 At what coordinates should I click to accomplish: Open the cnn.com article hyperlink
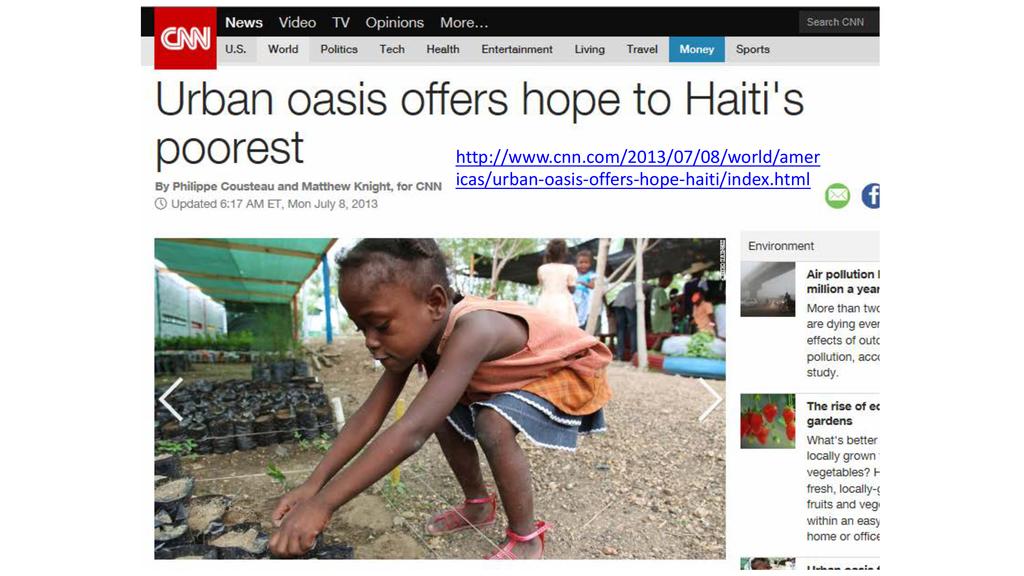click(x=637, y=168)
